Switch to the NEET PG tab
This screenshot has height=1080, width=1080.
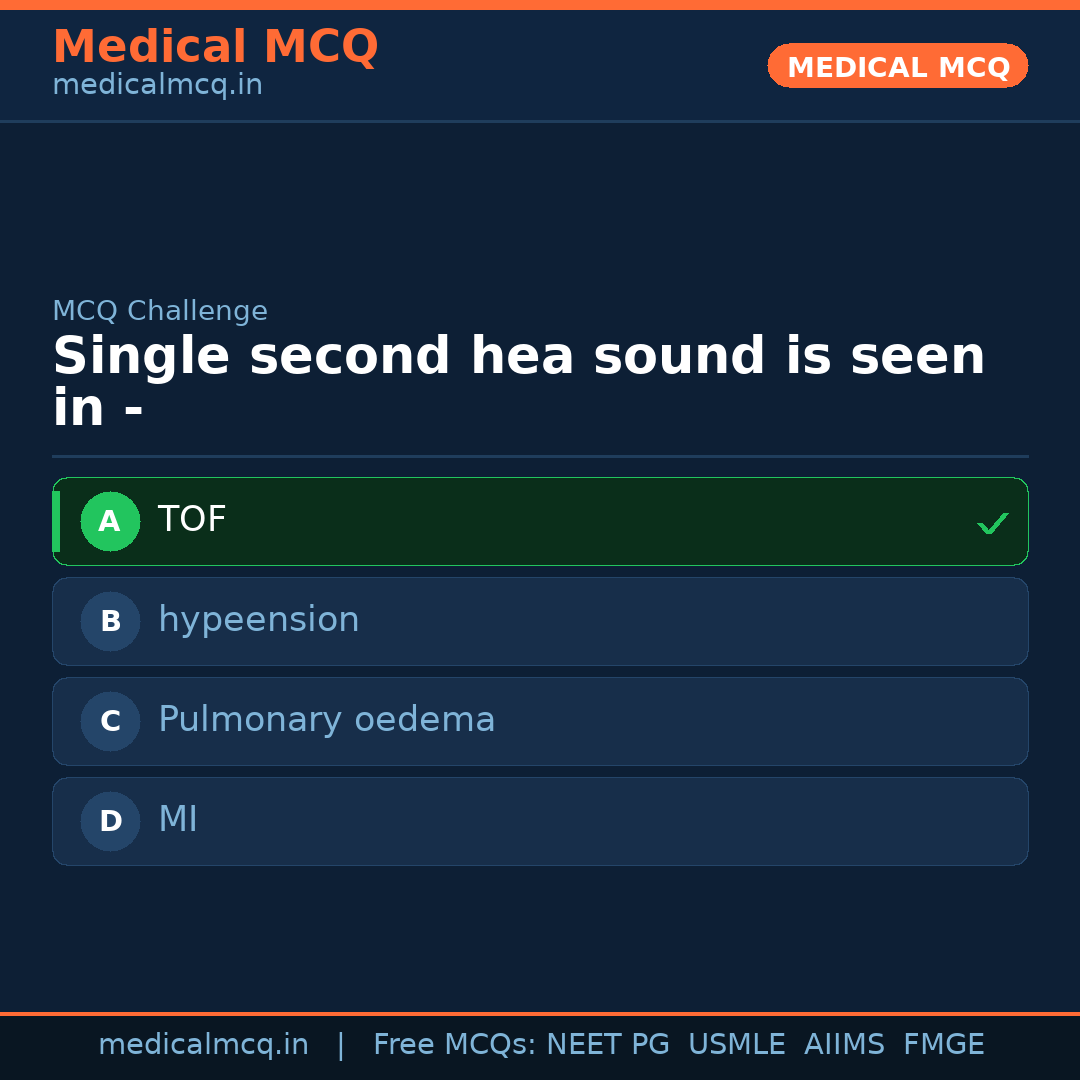click(607, 1043)
